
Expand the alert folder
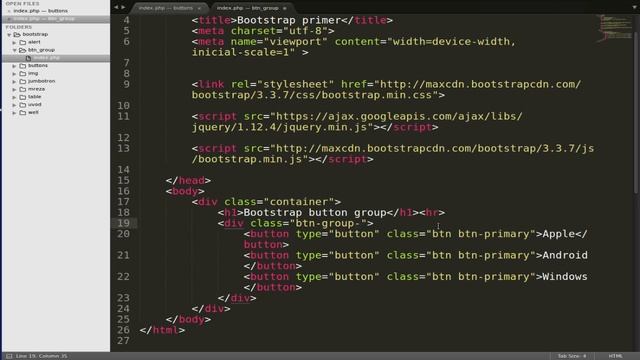[x=14, y=42]
